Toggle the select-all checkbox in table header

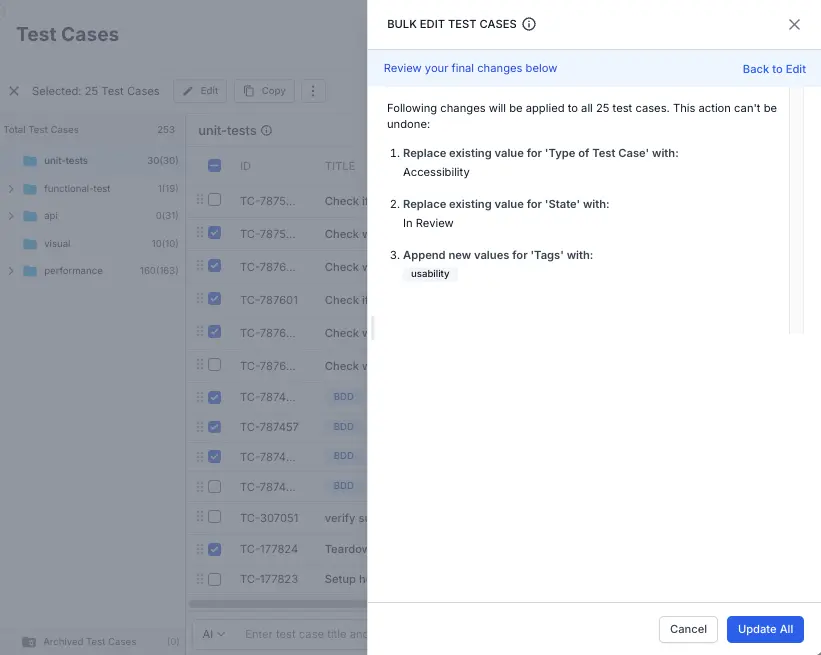point(214,166)
